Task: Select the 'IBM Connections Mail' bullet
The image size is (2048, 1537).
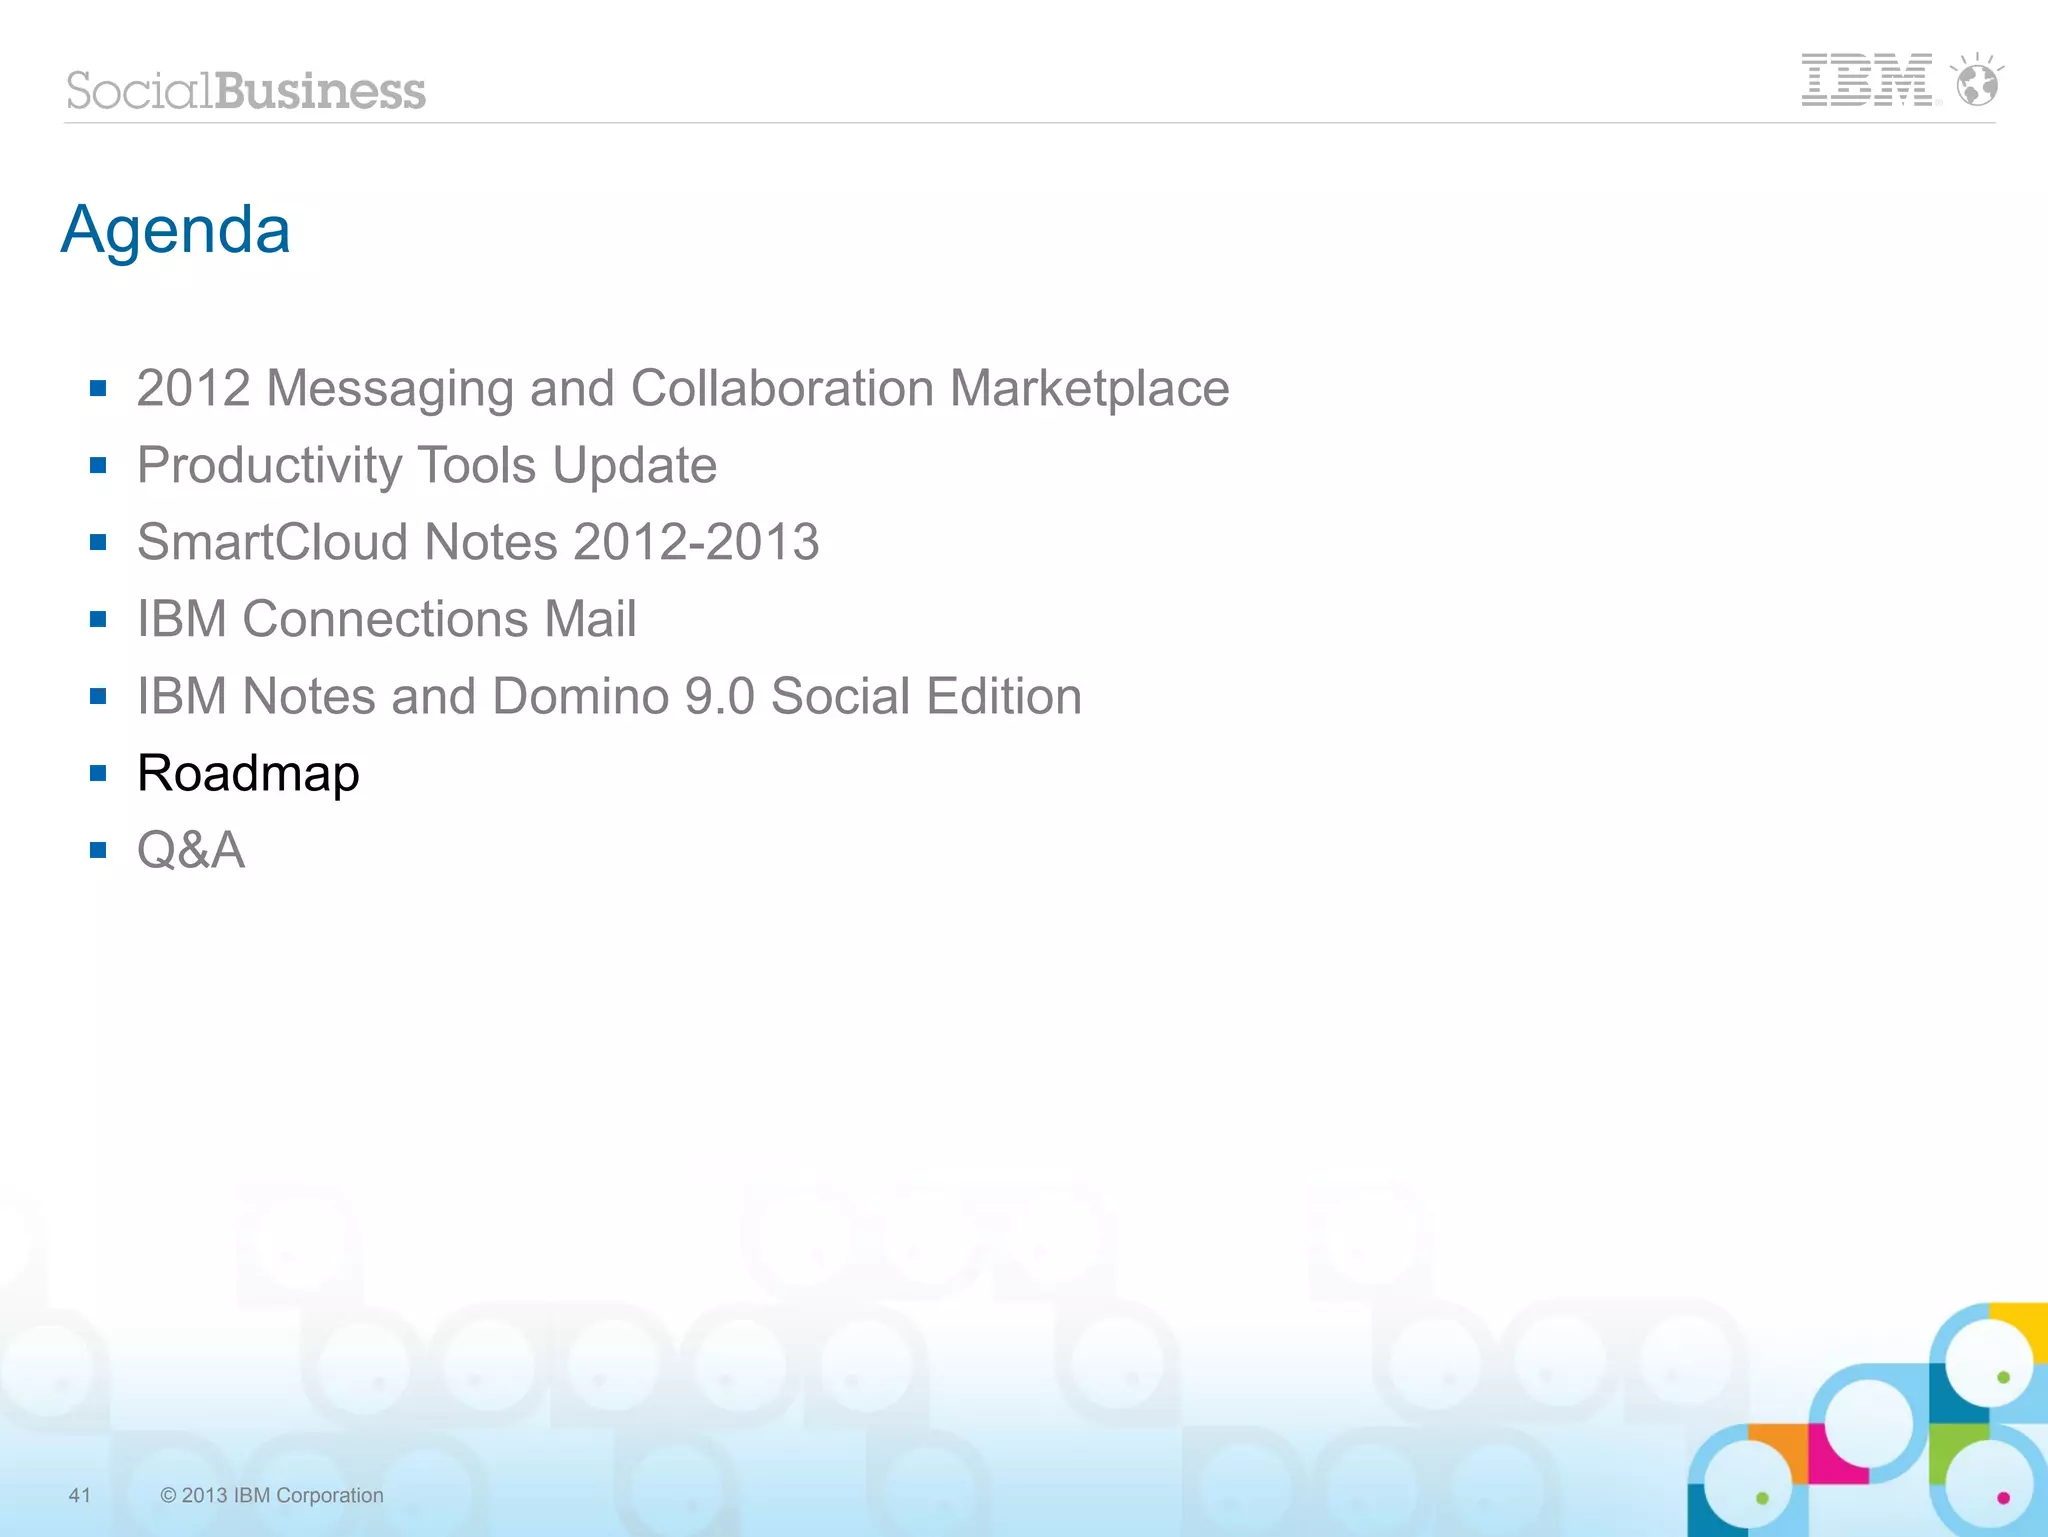Action: coord(387,619)
